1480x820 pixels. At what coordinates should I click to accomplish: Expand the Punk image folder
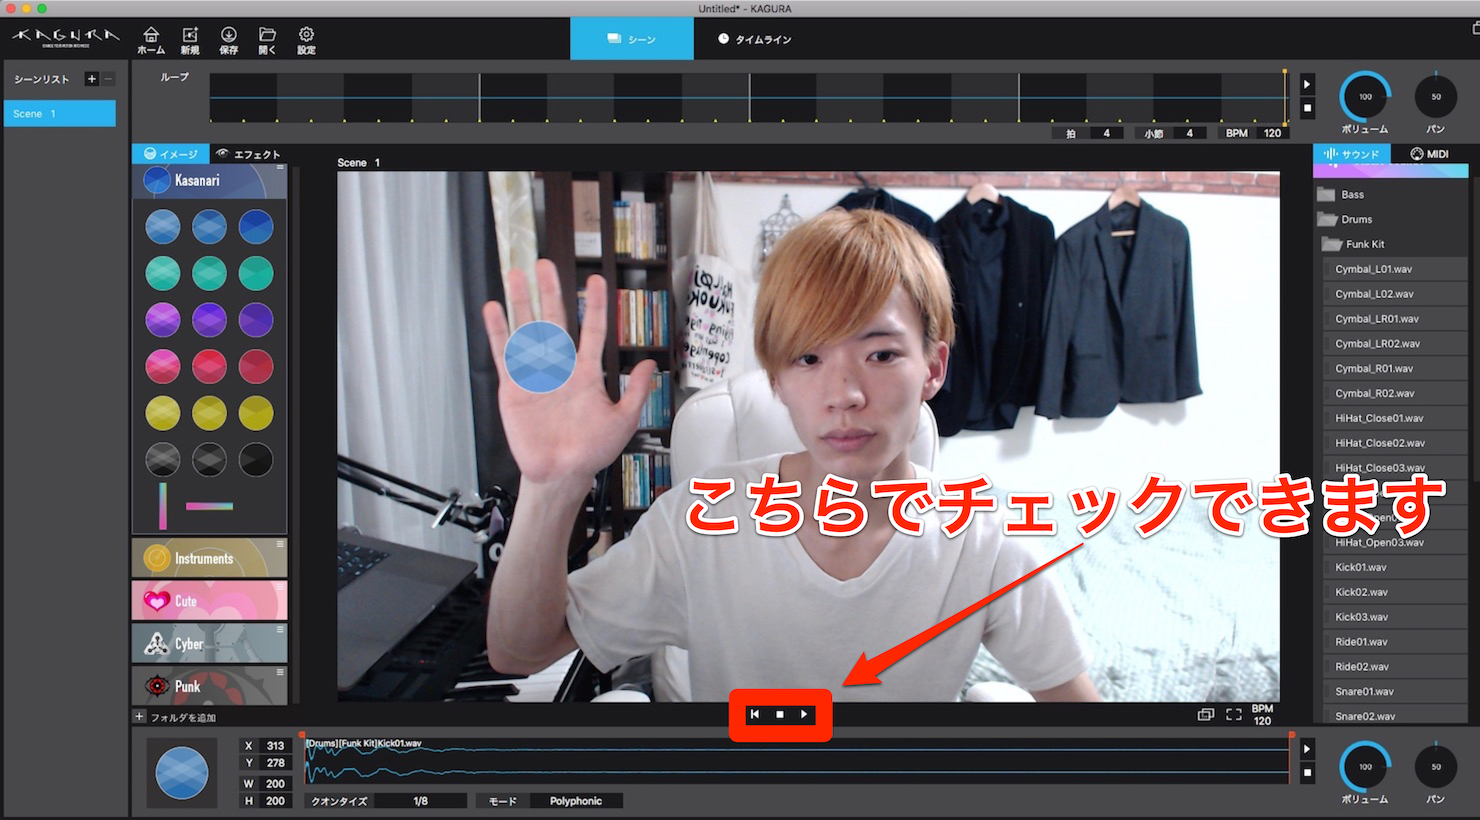tap(210, 686)
